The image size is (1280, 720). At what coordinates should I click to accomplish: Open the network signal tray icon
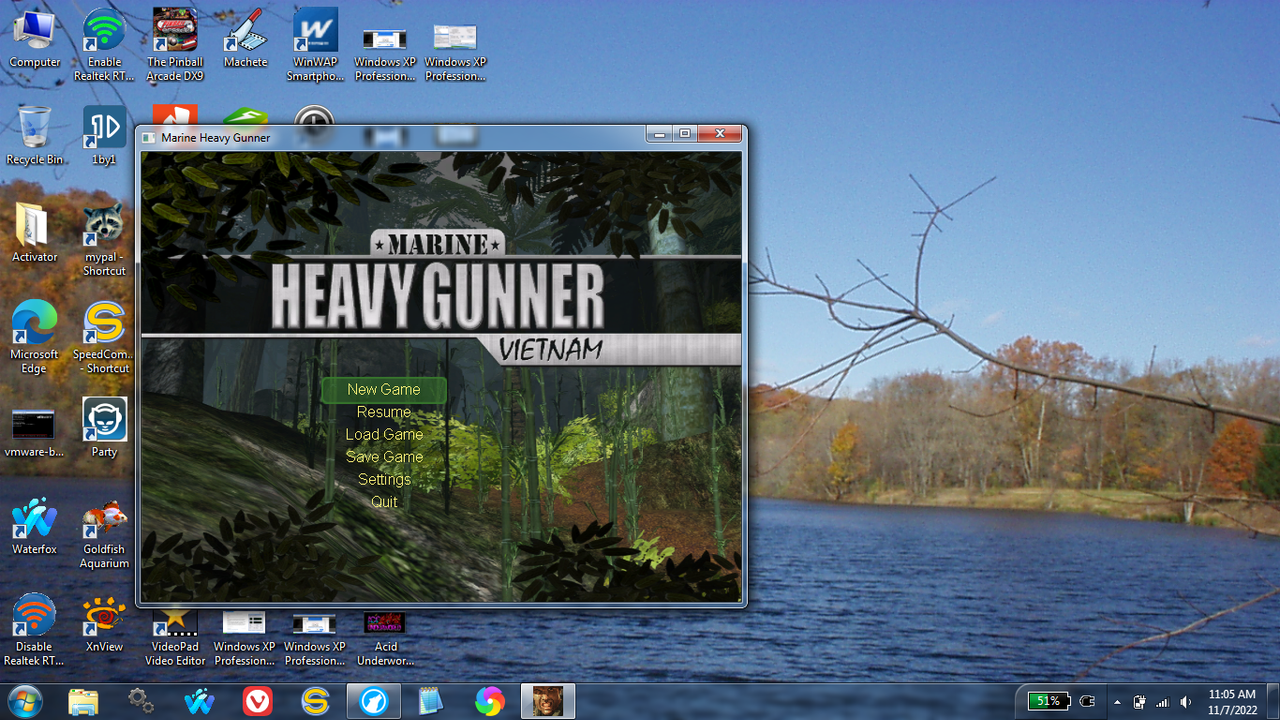[x=1163, y=702]
